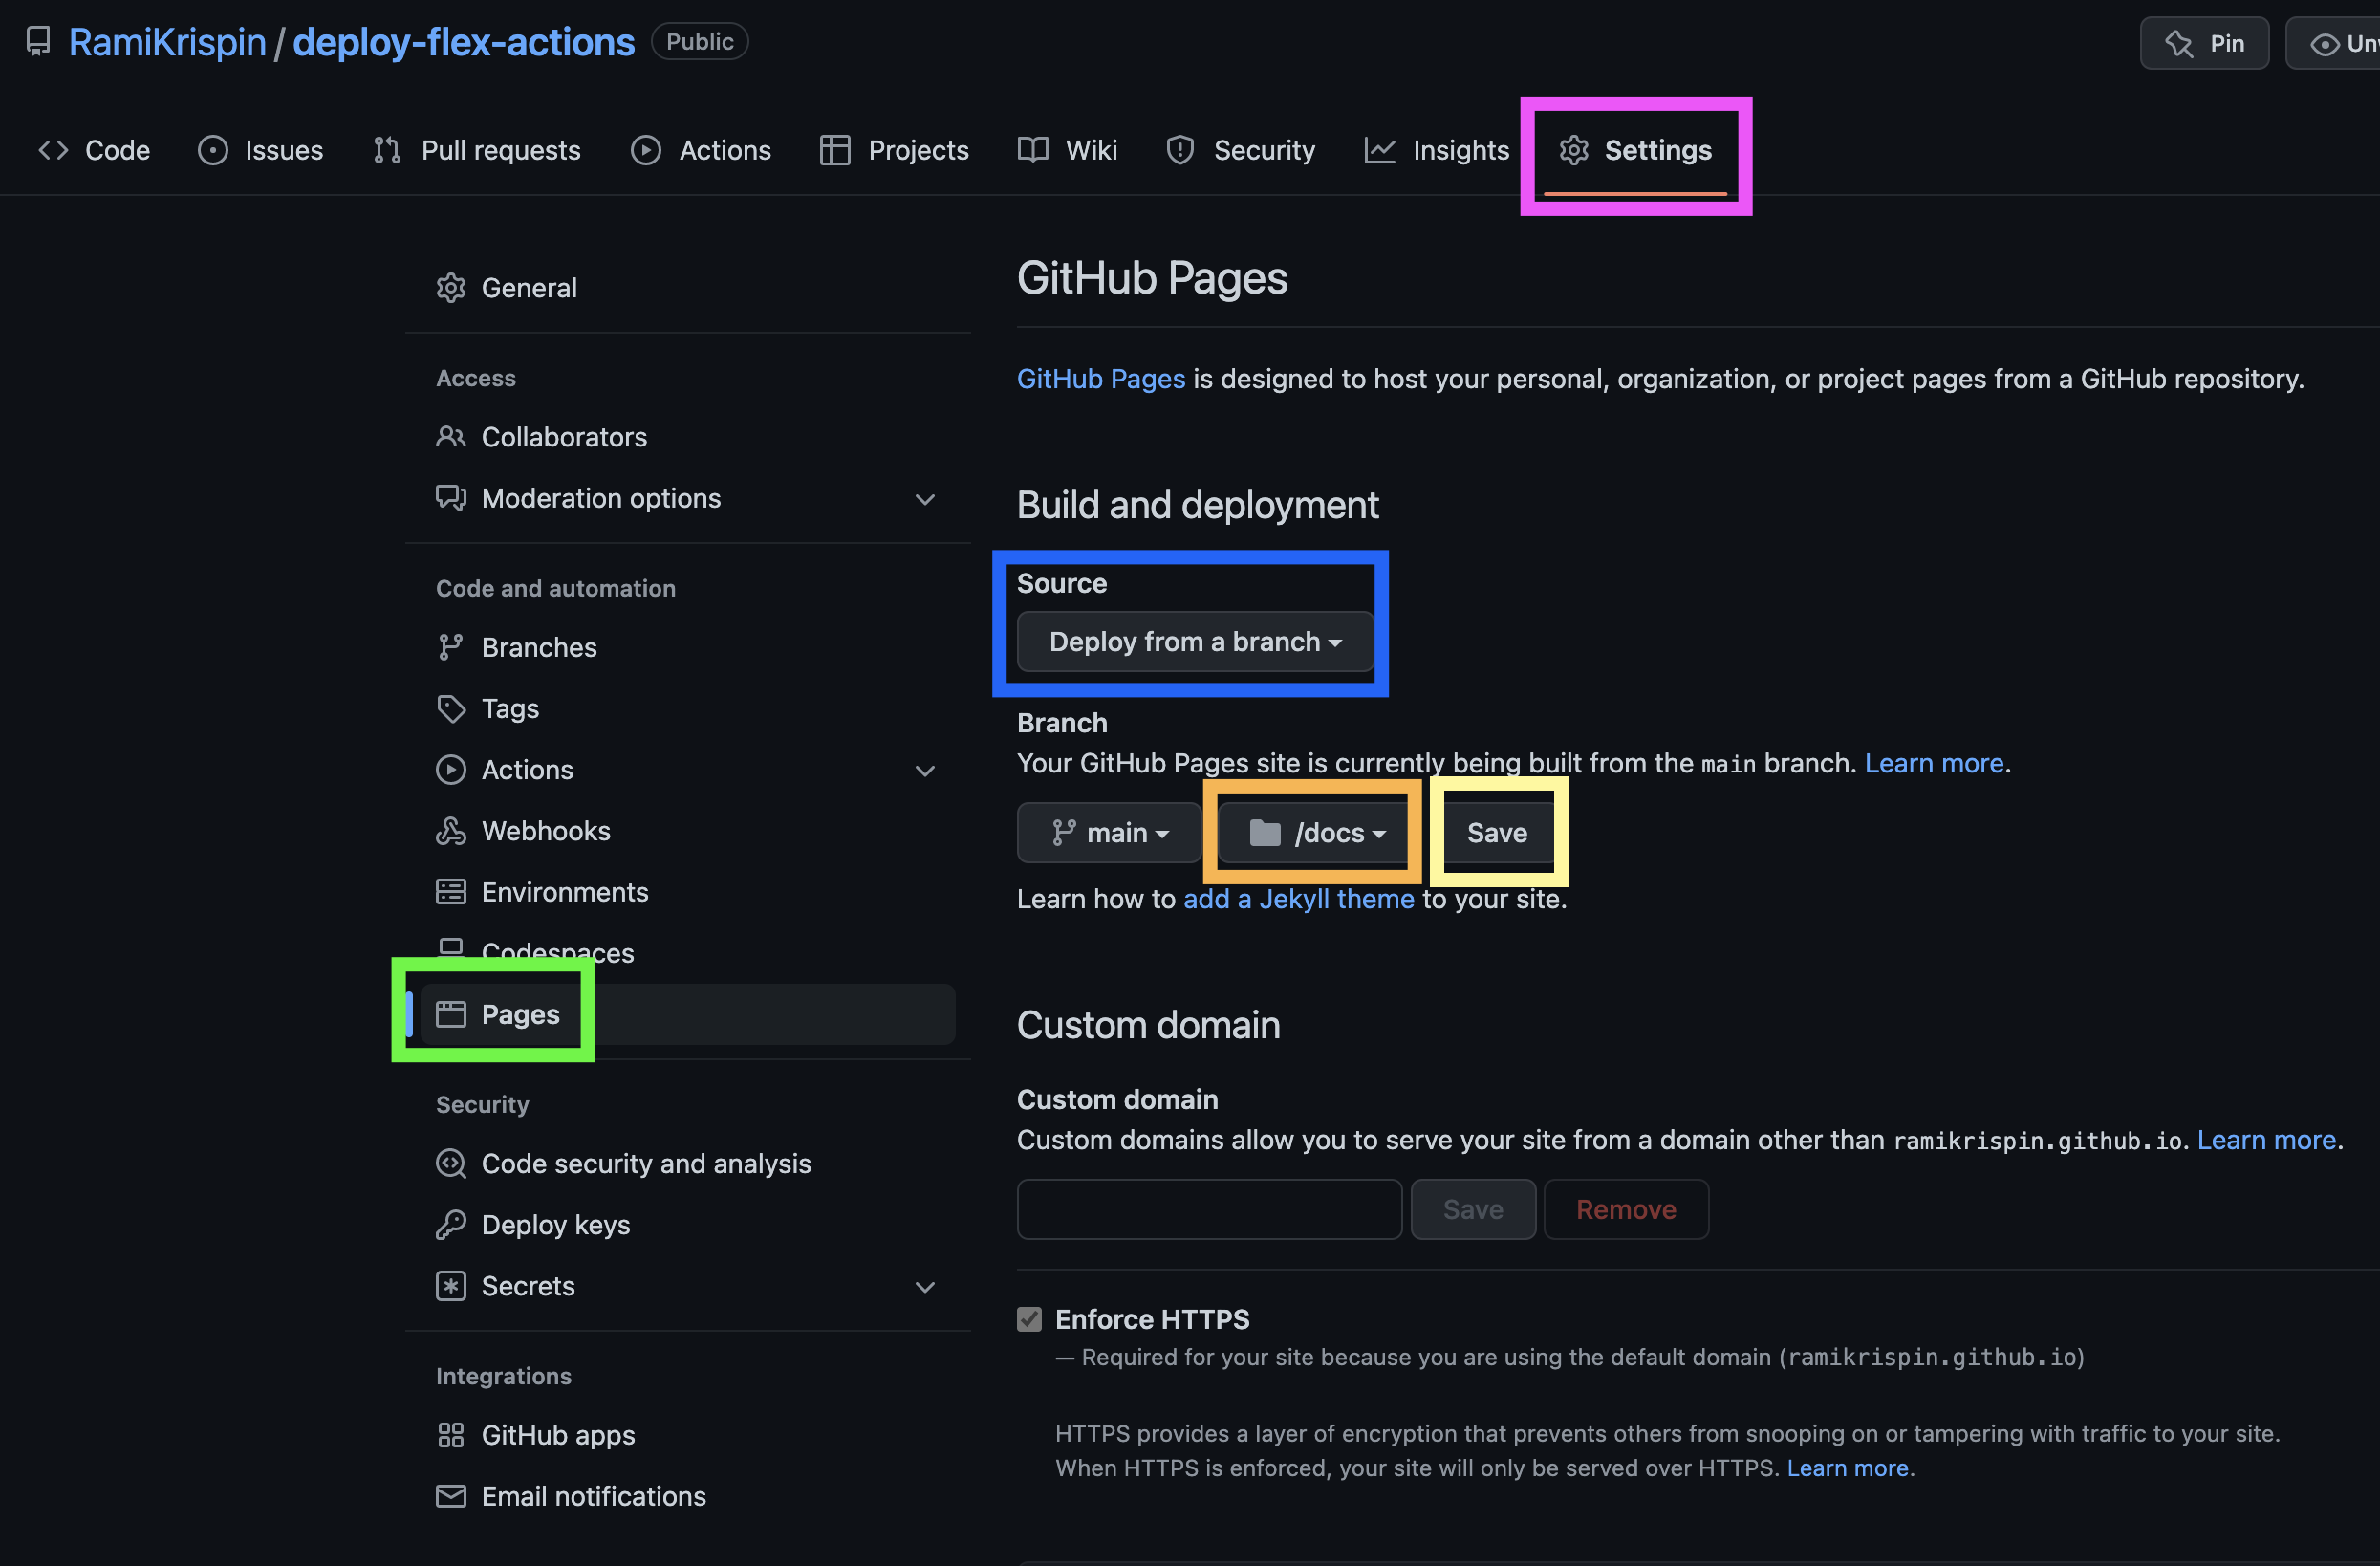2380x1566 pixels.
Task: Open the Deploy from a branch dropdown
Action: pos(1194,642)
